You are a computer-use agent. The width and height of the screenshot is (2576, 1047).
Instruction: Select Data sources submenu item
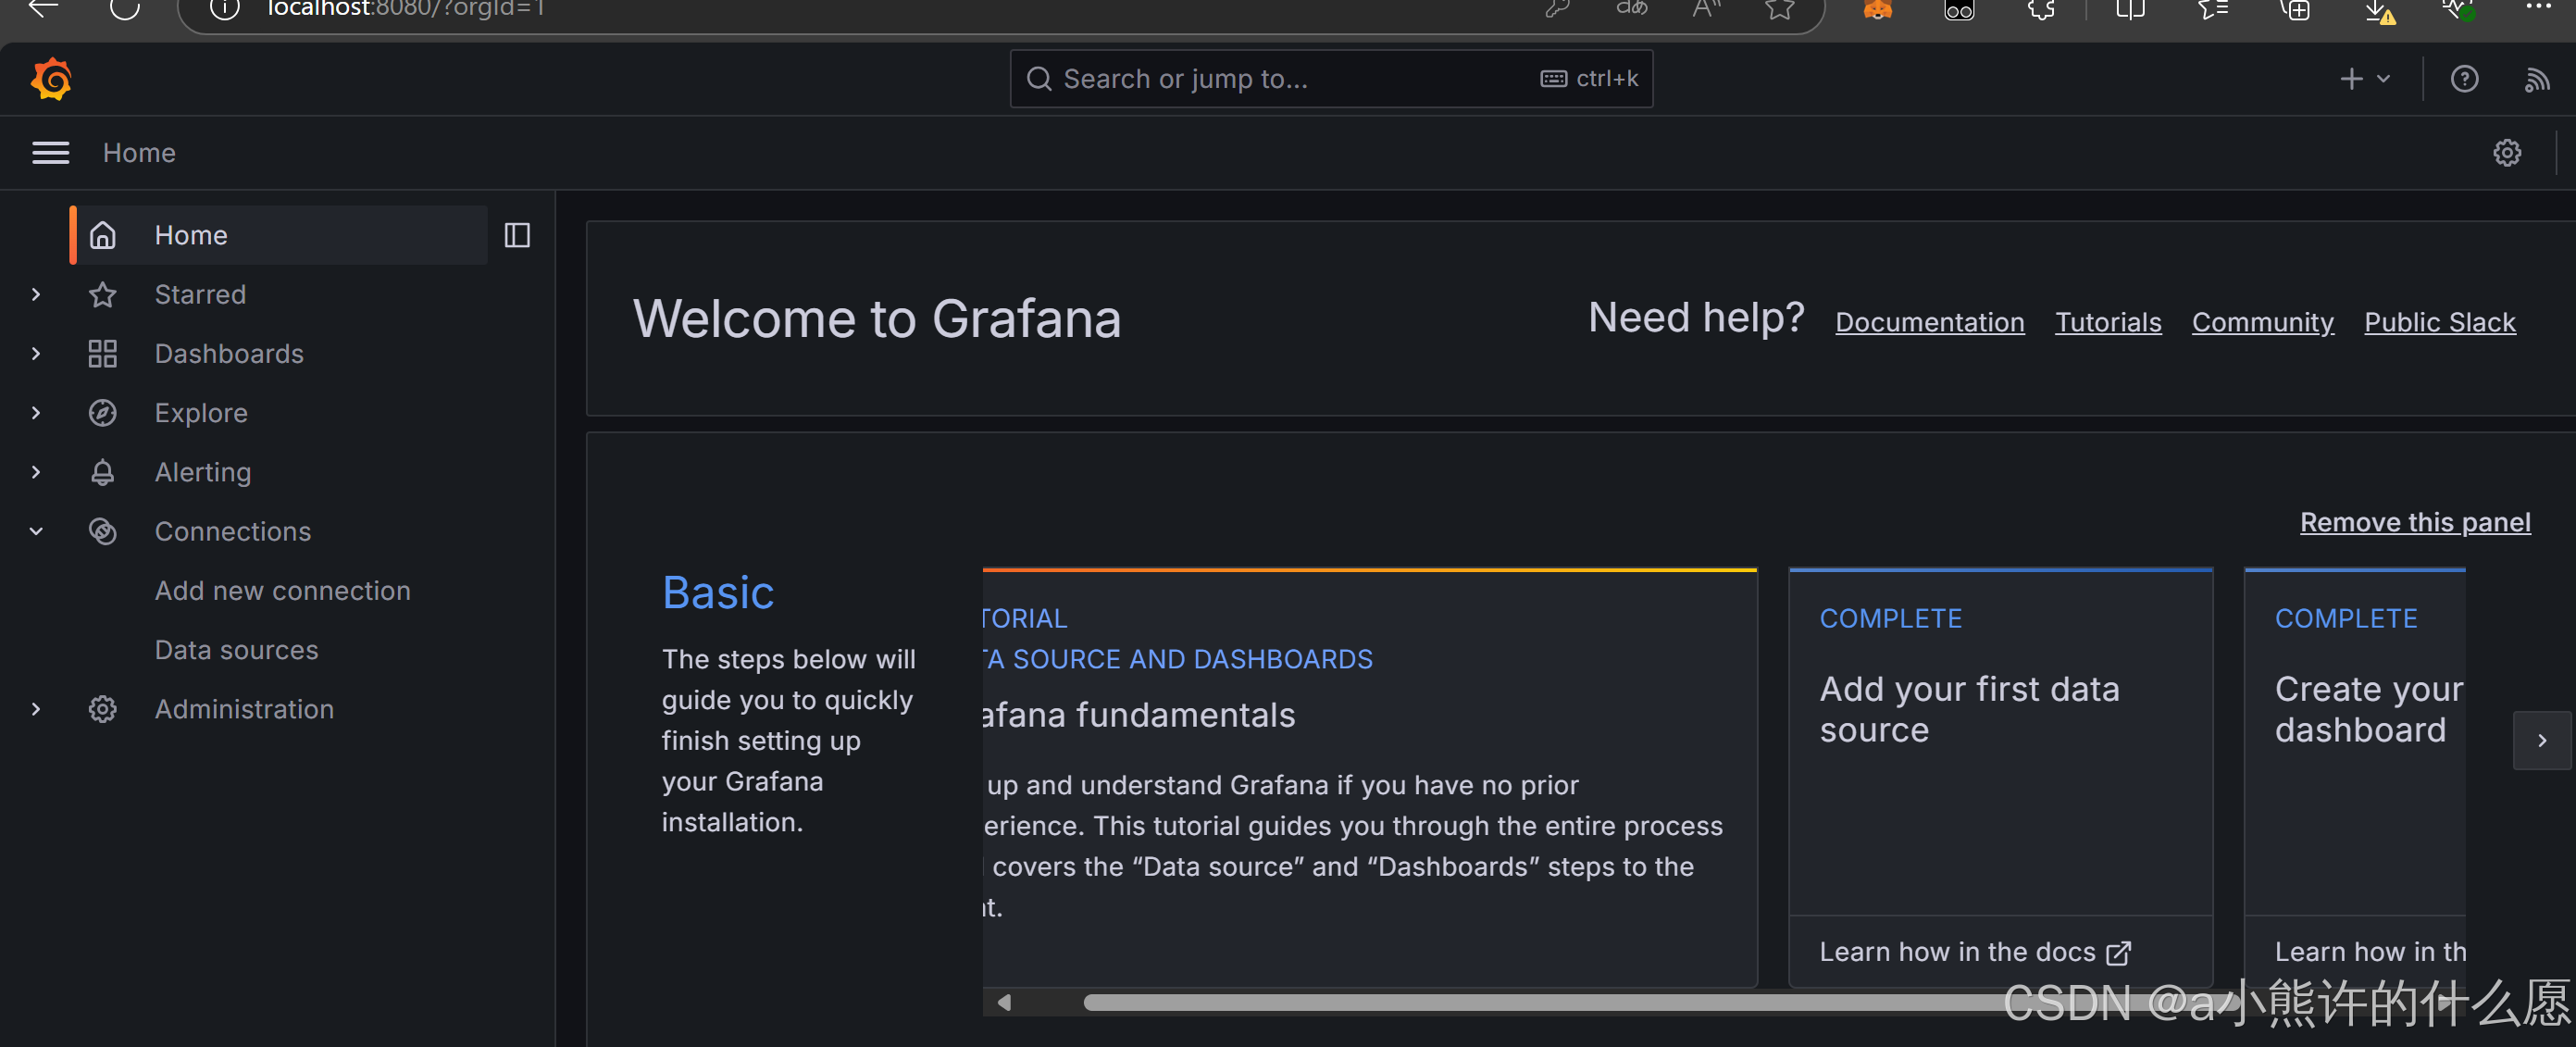pos(237,650)
